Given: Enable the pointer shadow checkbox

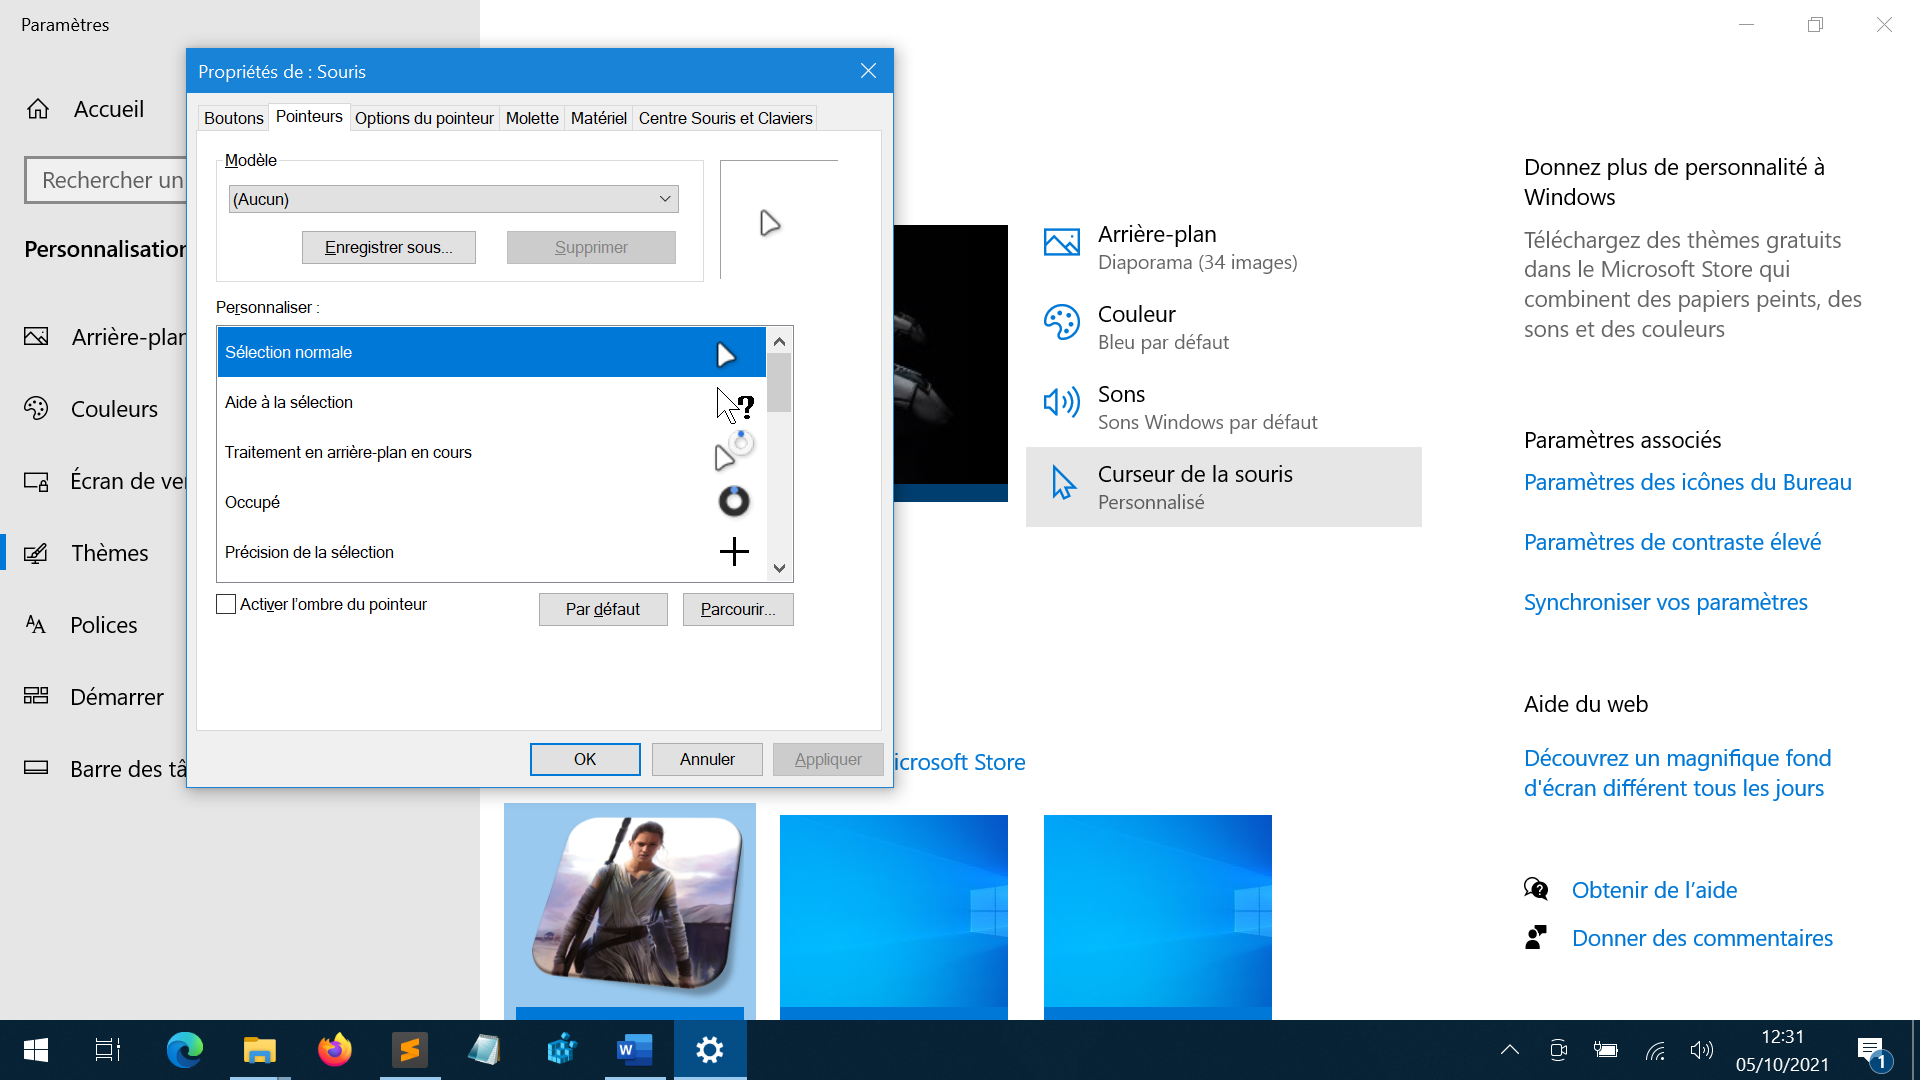Looking at the screenshot, I should (x=227, y=605).
